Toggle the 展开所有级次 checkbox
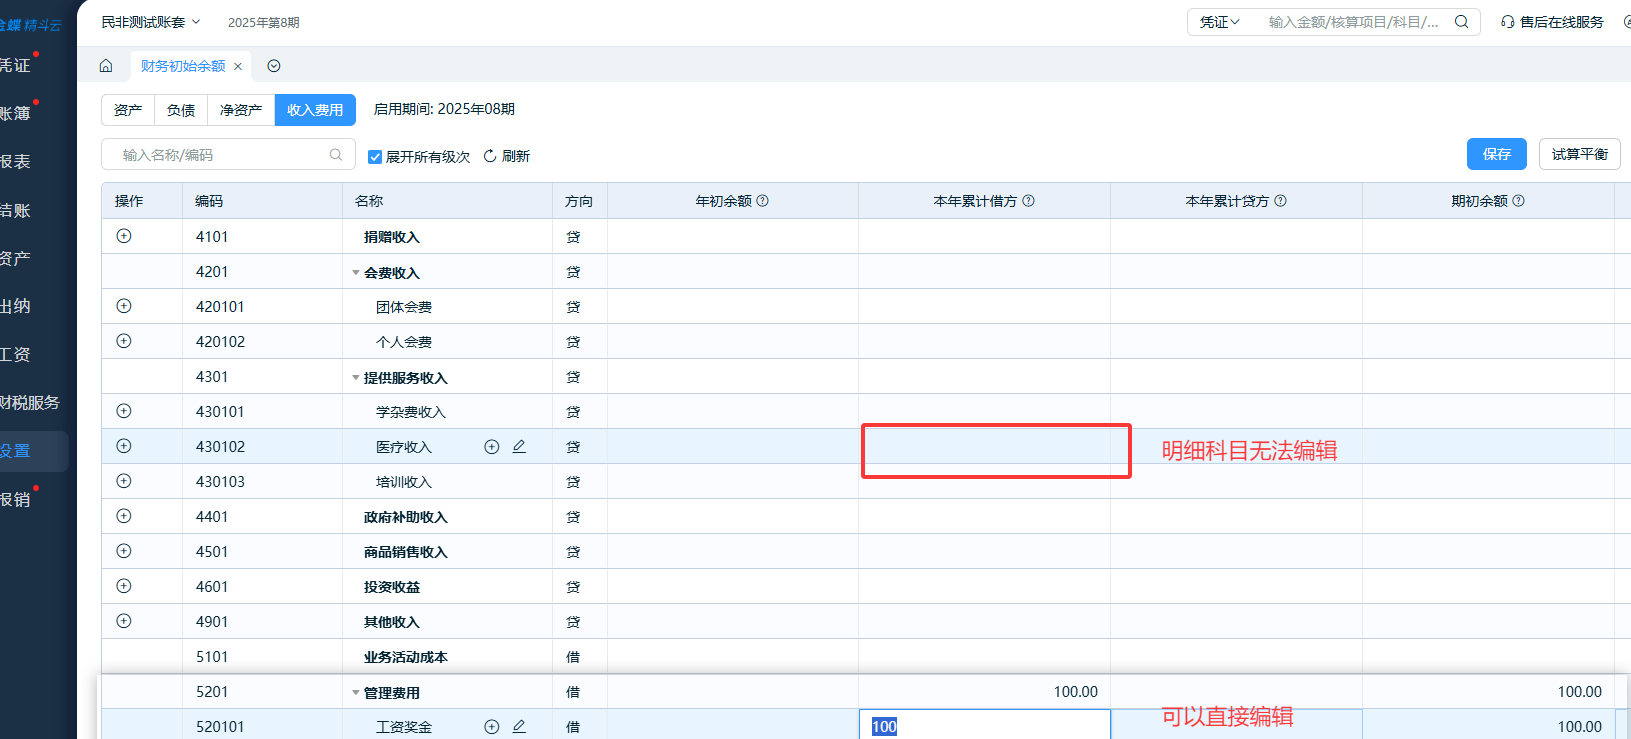Image resolution: width=1631 pixels, height=739 pixels. (x=375, y=157)
